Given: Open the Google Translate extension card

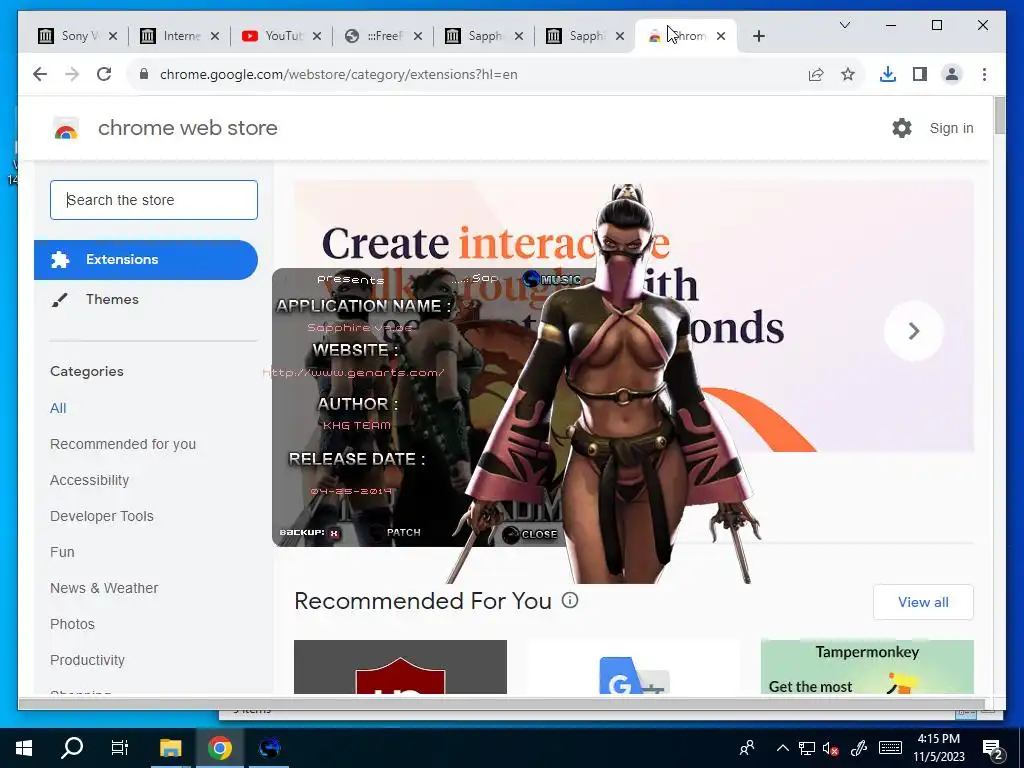Looking at the screenshot, I should coord(633,667).
